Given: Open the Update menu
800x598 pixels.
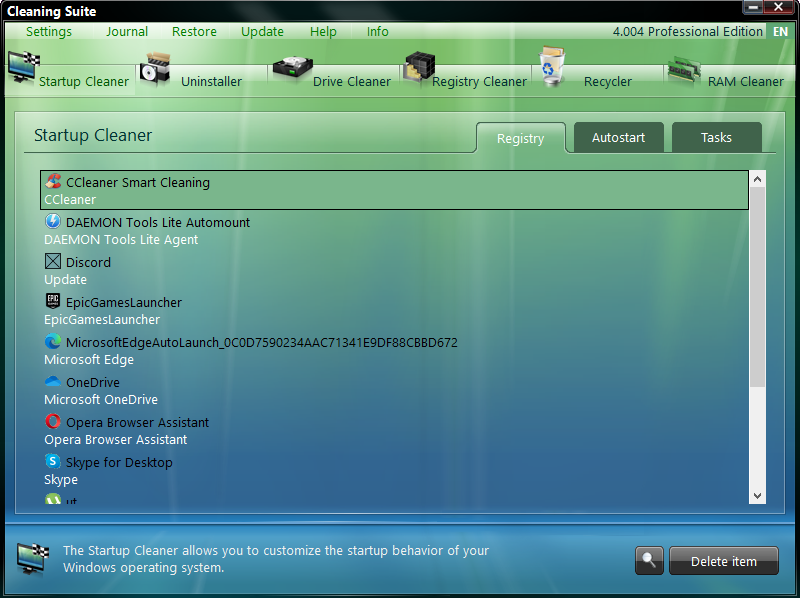Looking at the screenshot, I should (262, 32).
